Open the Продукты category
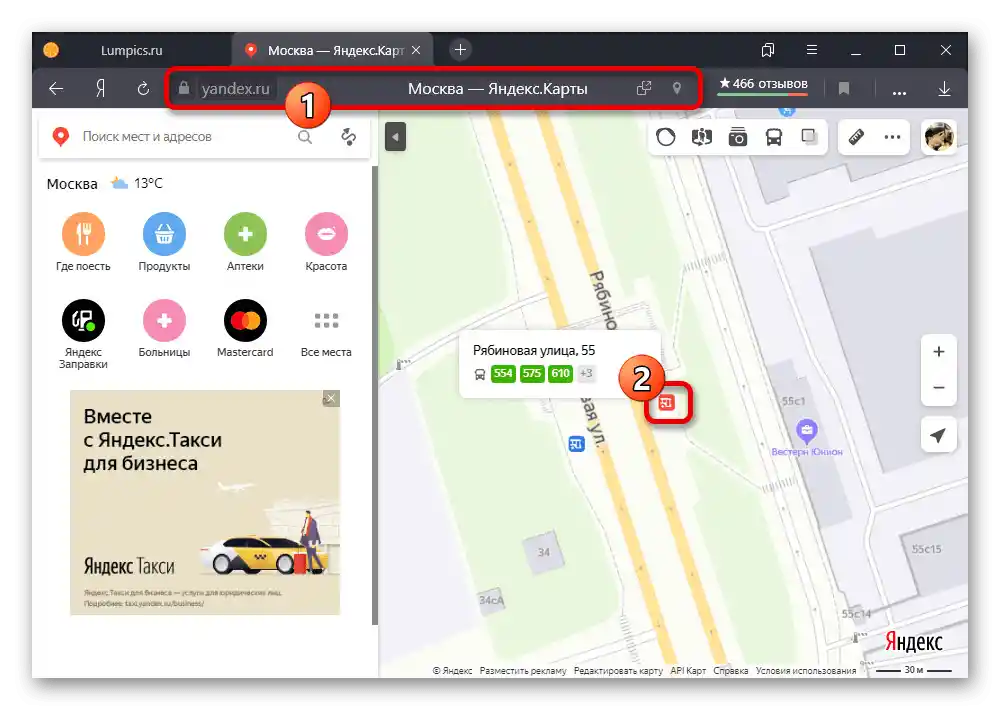This screenshot has height=710, width=1000. [164, 242]
